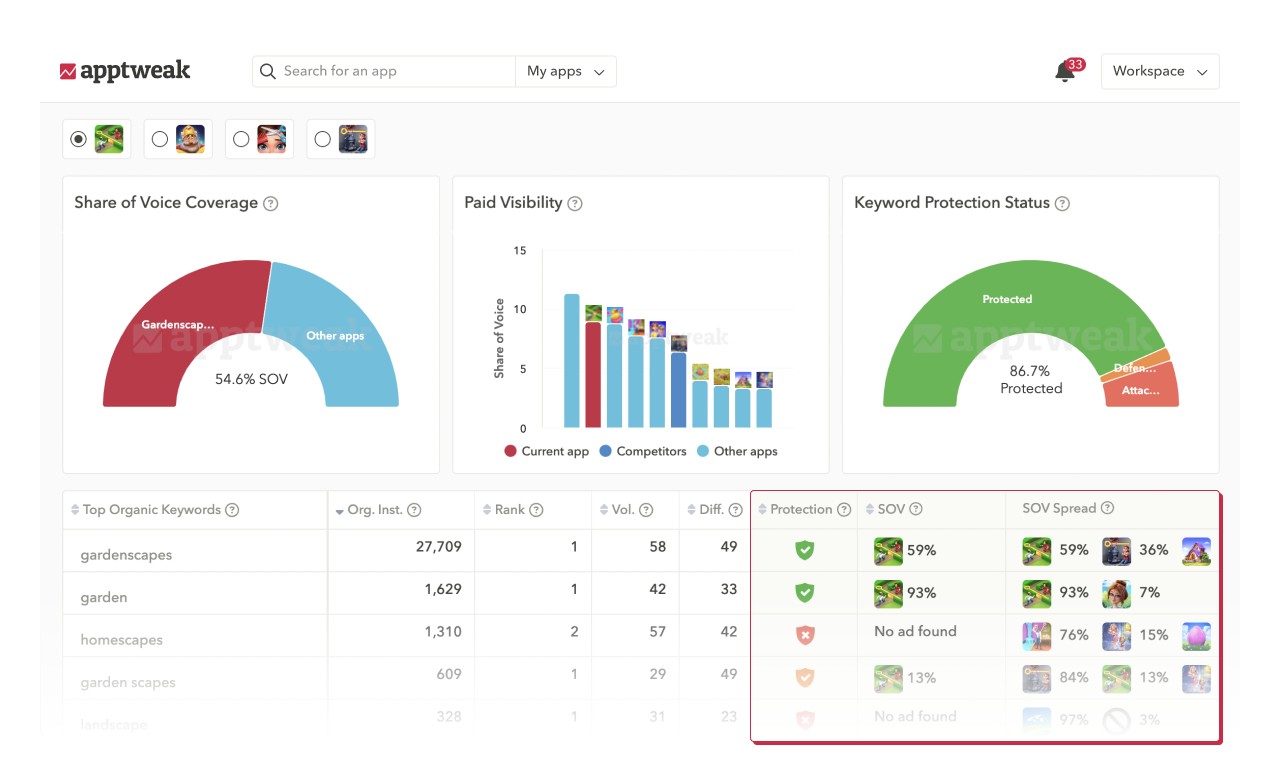Viewport: 1280px width, 782px height.
Task: Click app icon beside 15% in SOV Spread
Action: [1116, 636]
